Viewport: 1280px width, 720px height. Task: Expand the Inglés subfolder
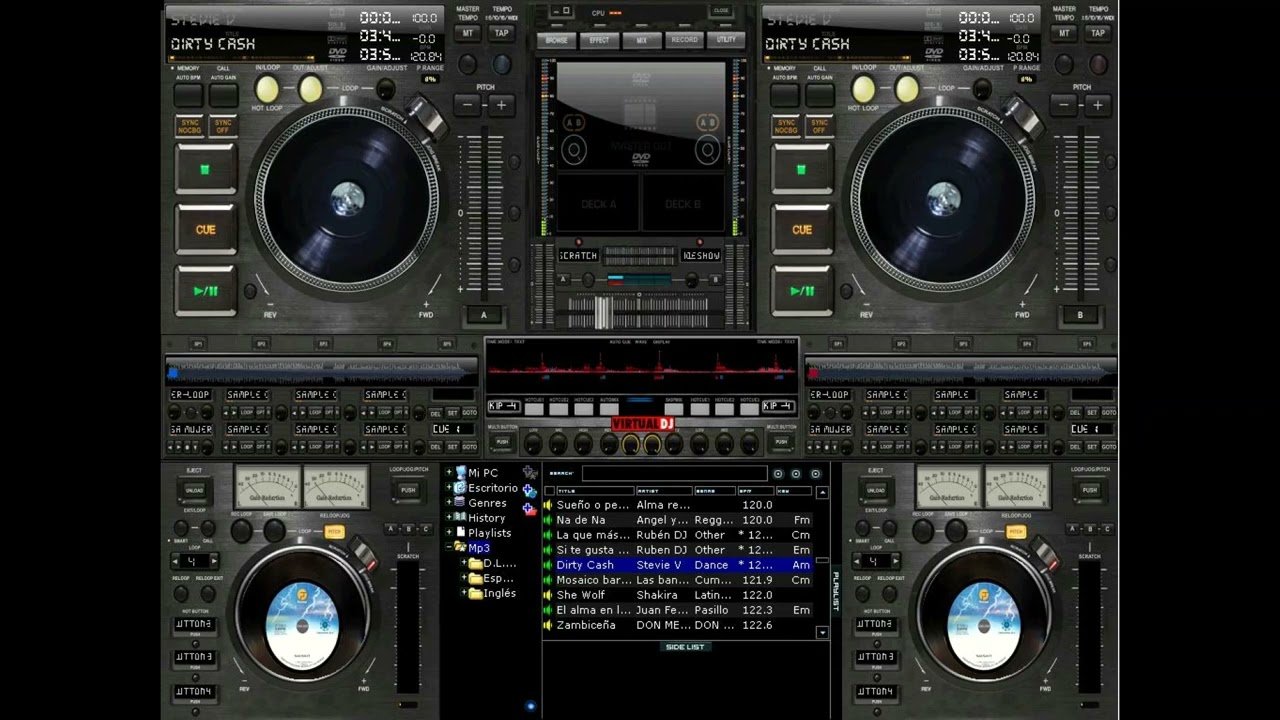[x=465, y=593]
